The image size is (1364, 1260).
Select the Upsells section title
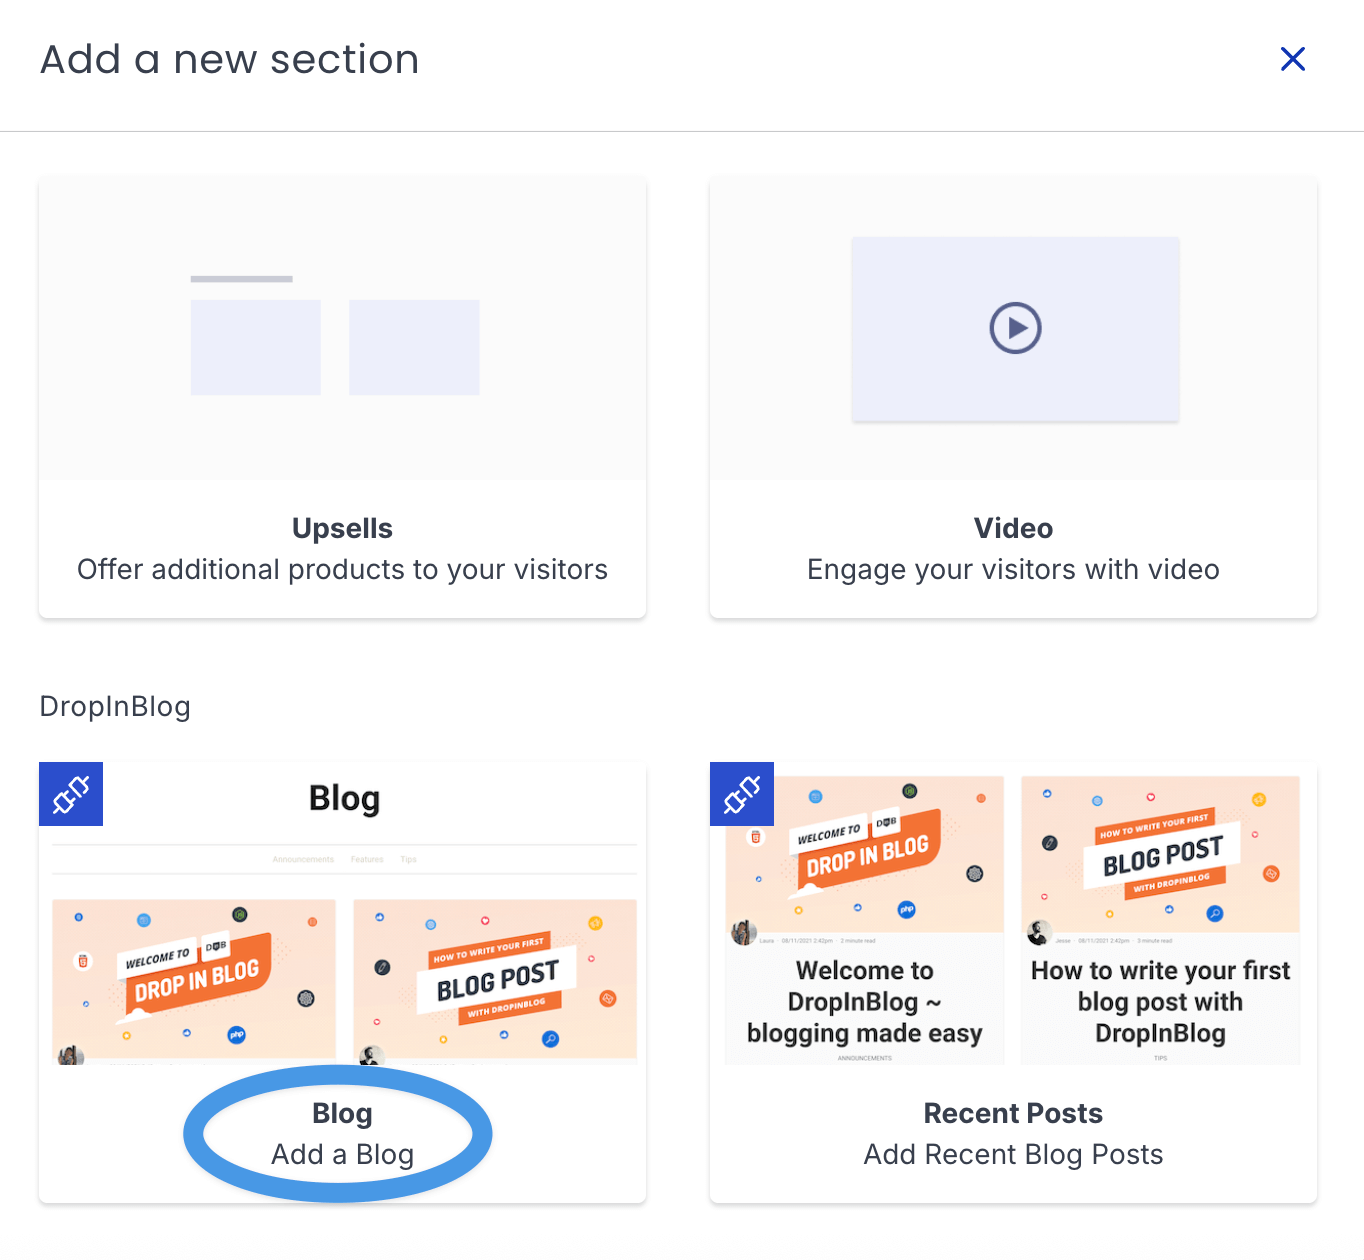point(342,528)
